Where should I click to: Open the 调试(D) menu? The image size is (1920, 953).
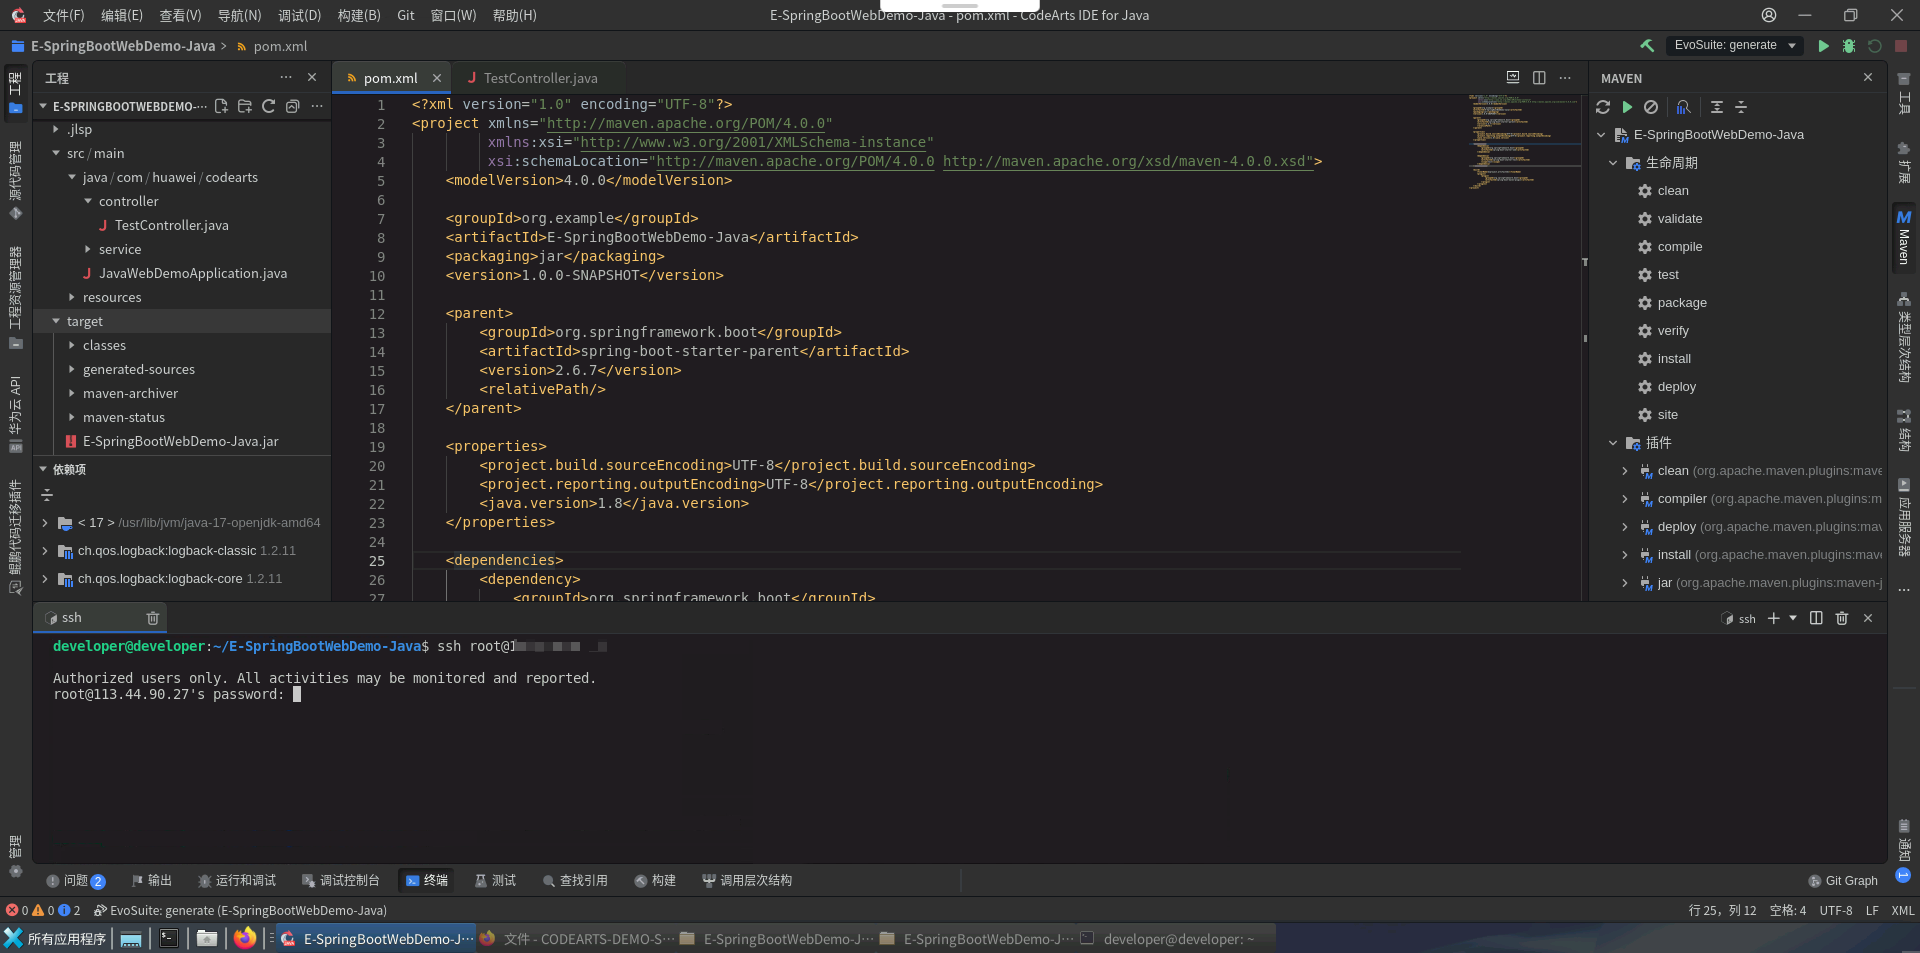300,15
